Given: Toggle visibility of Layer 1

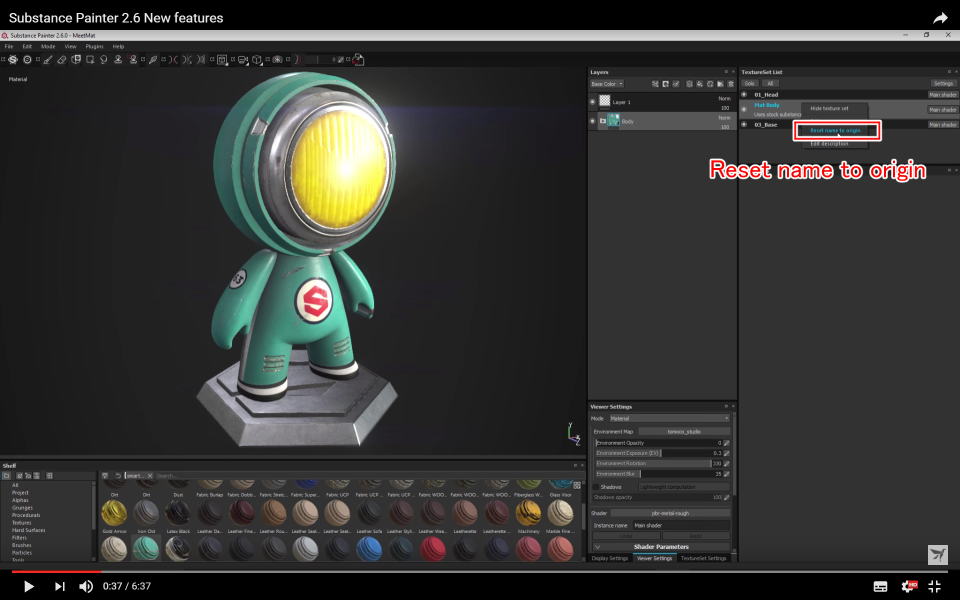Looking at the screenshot, I should (x=592, y=102).
